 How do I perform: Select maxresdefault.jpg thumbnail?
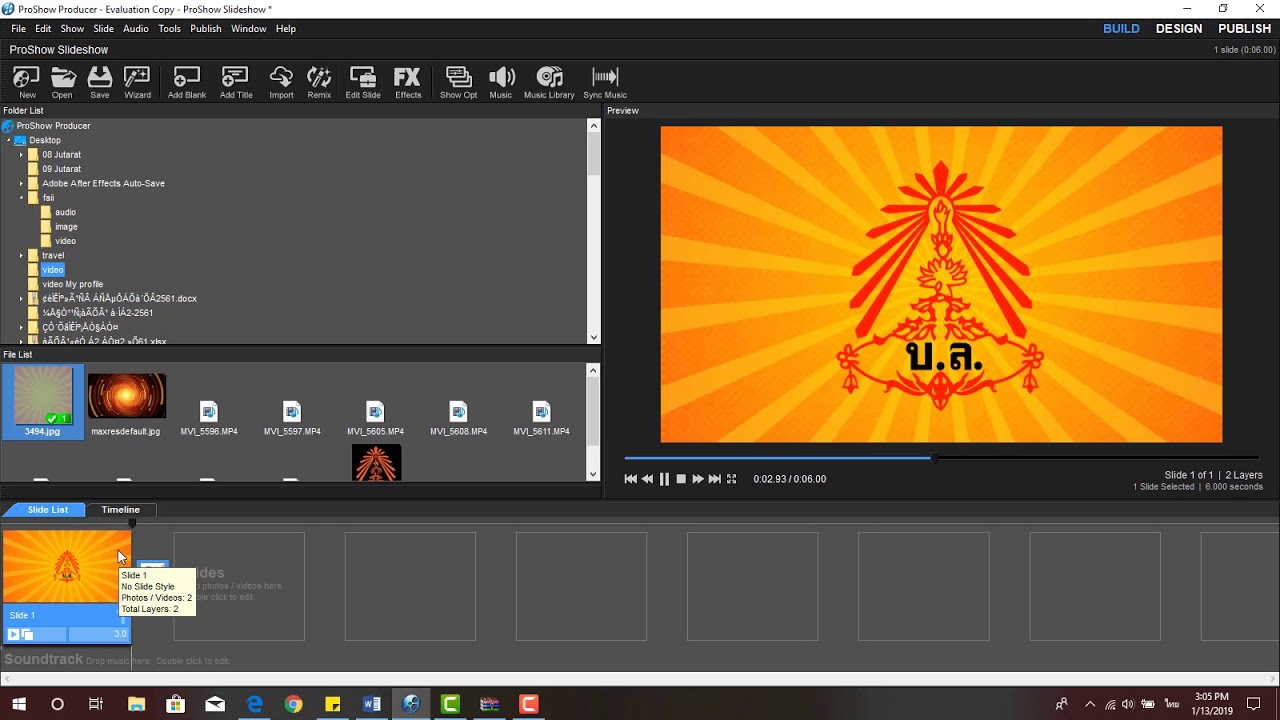[x=126, y=405]
